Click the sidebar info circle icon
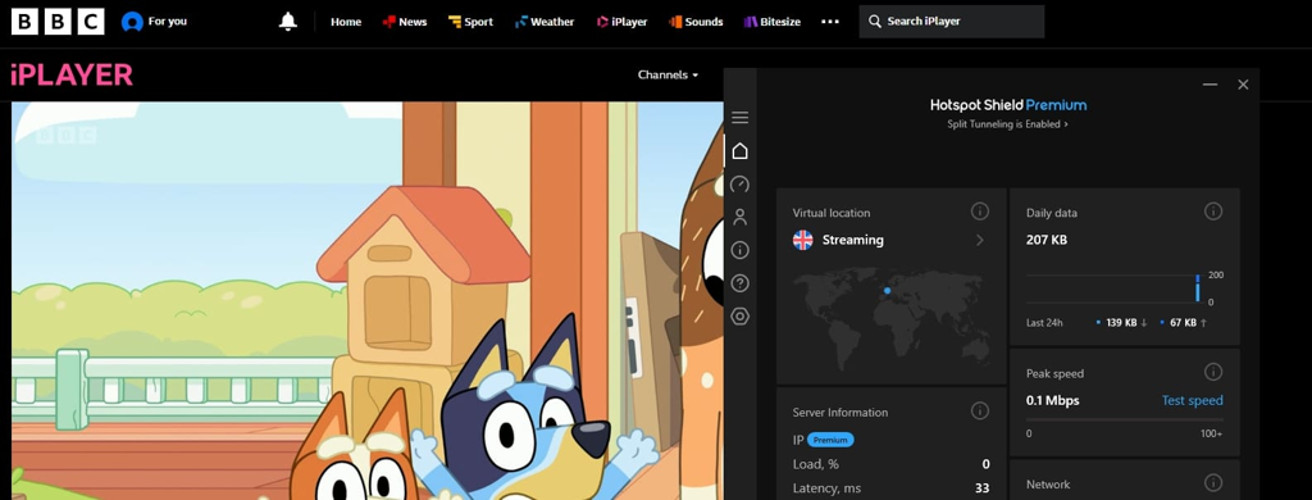 pyautogui.click(x=740, y=250)
